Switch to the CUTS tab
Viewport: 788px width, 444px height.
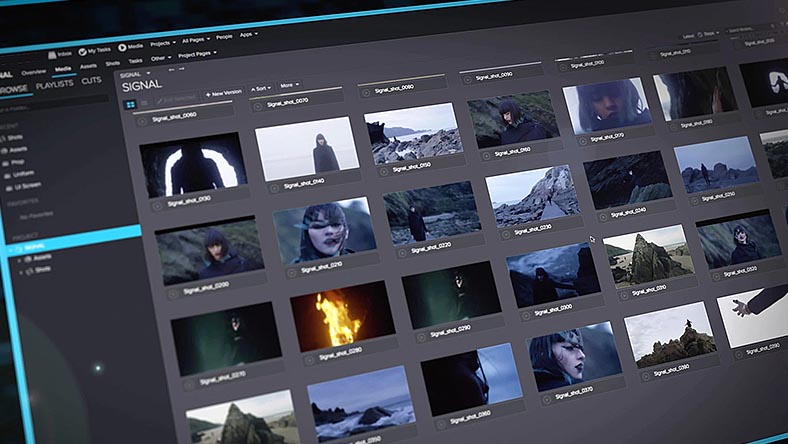[x=91, y=80]
